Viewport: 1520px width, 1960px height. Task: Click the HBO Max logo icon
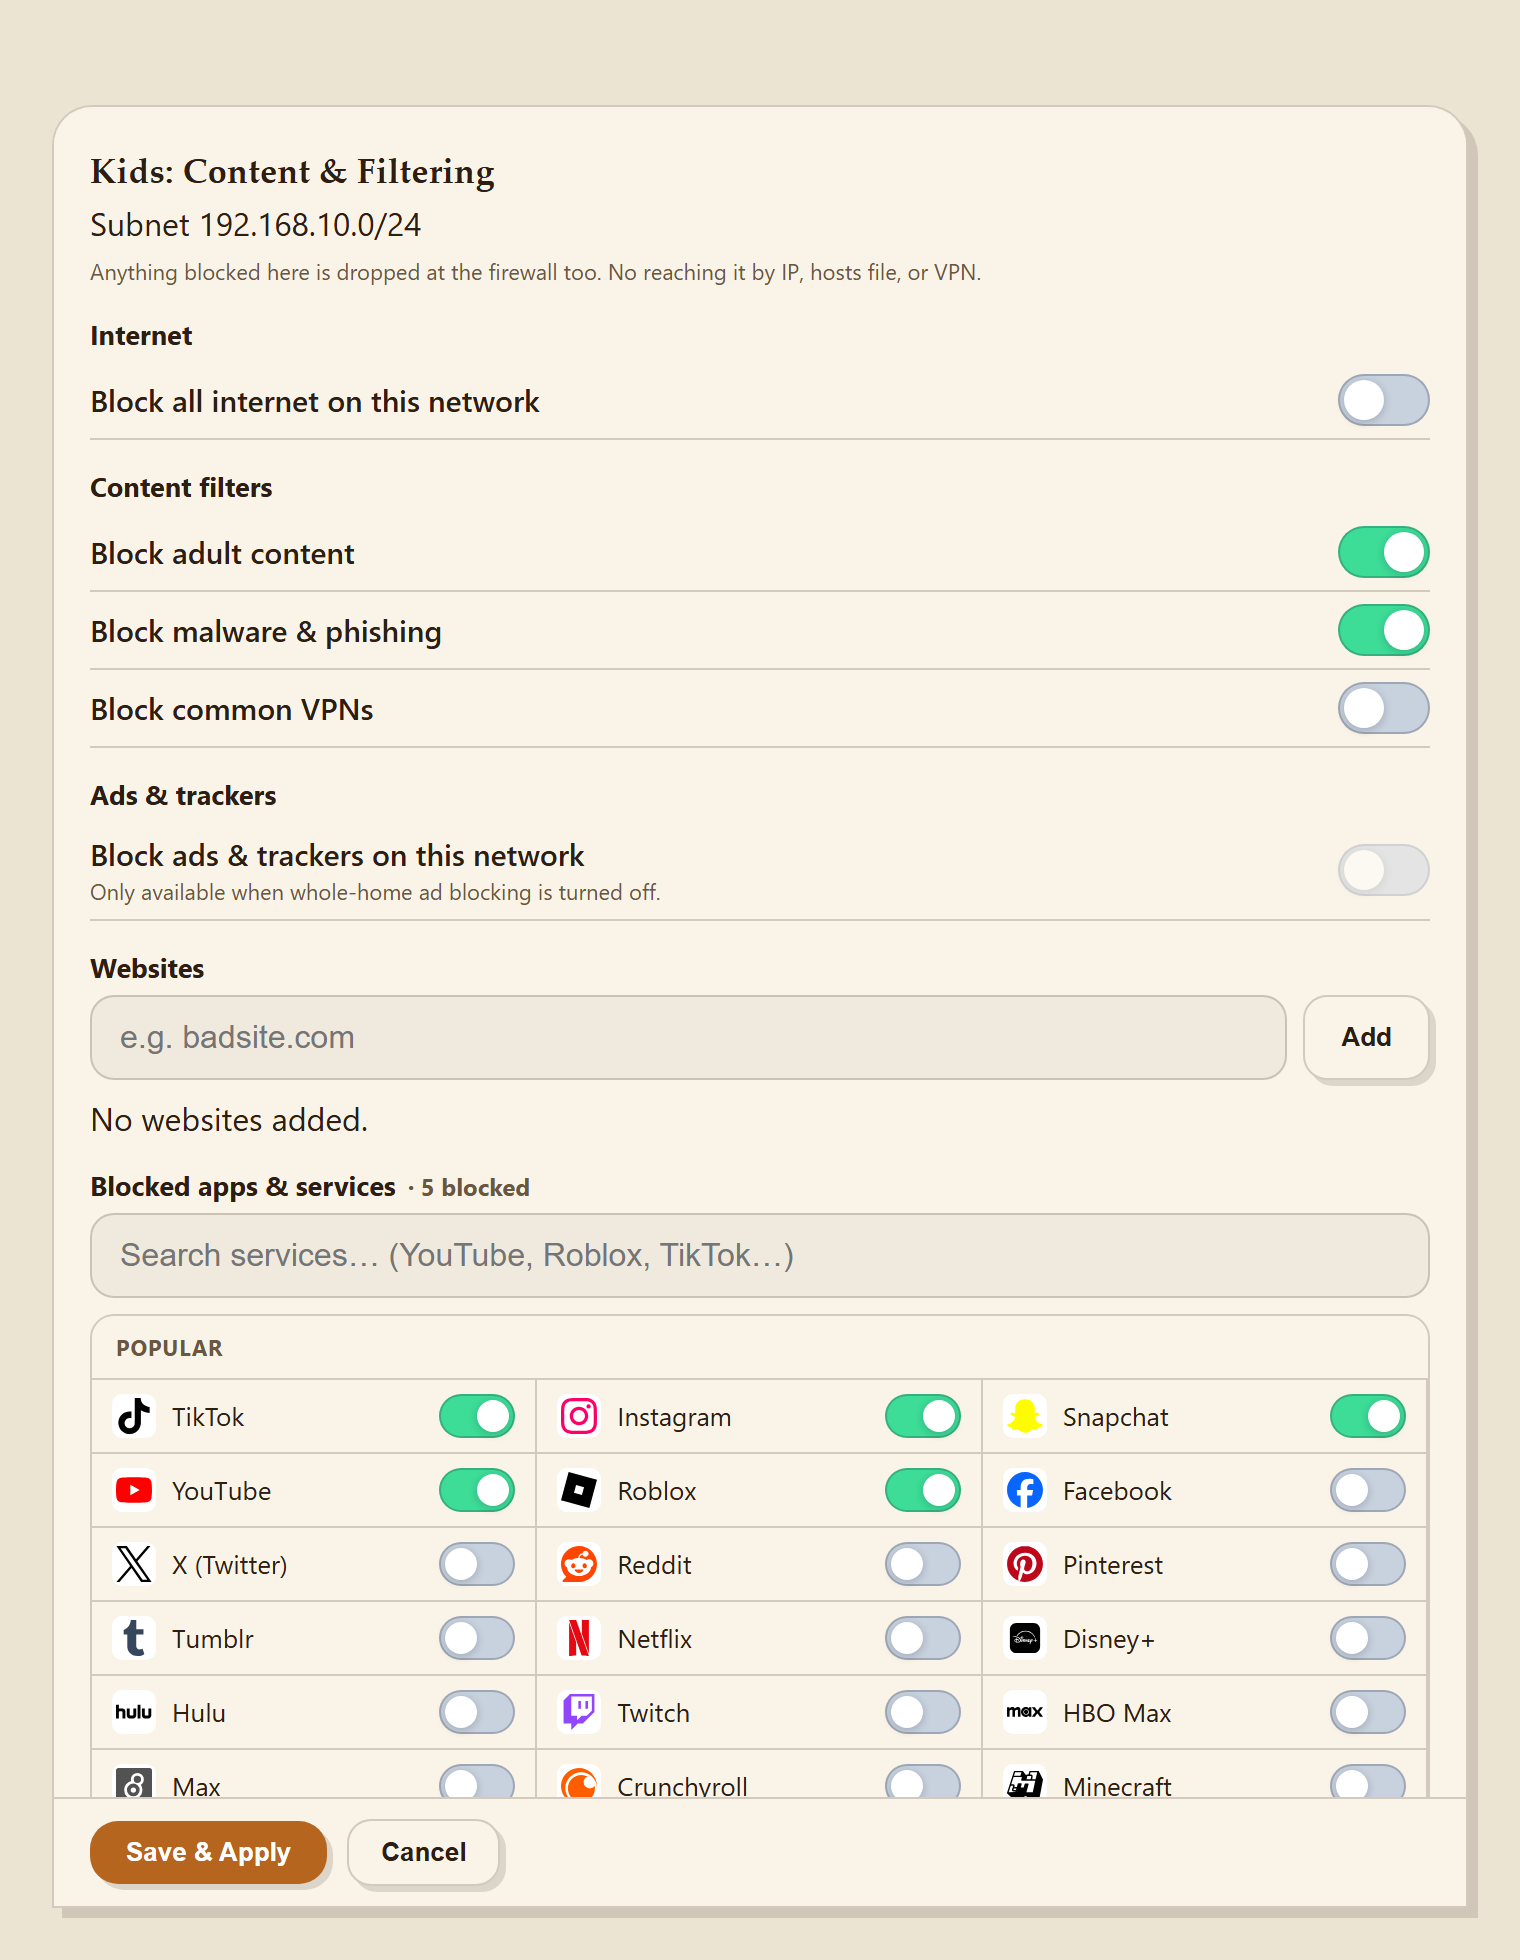(x=1025, y=1712)
